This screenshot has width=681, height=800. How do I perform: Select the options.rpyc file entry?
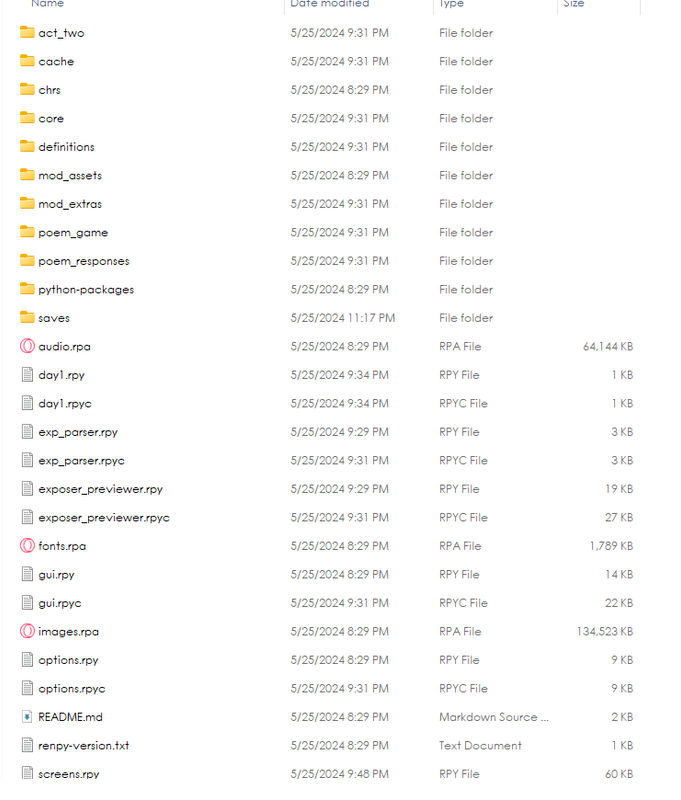tap(326, 689)
